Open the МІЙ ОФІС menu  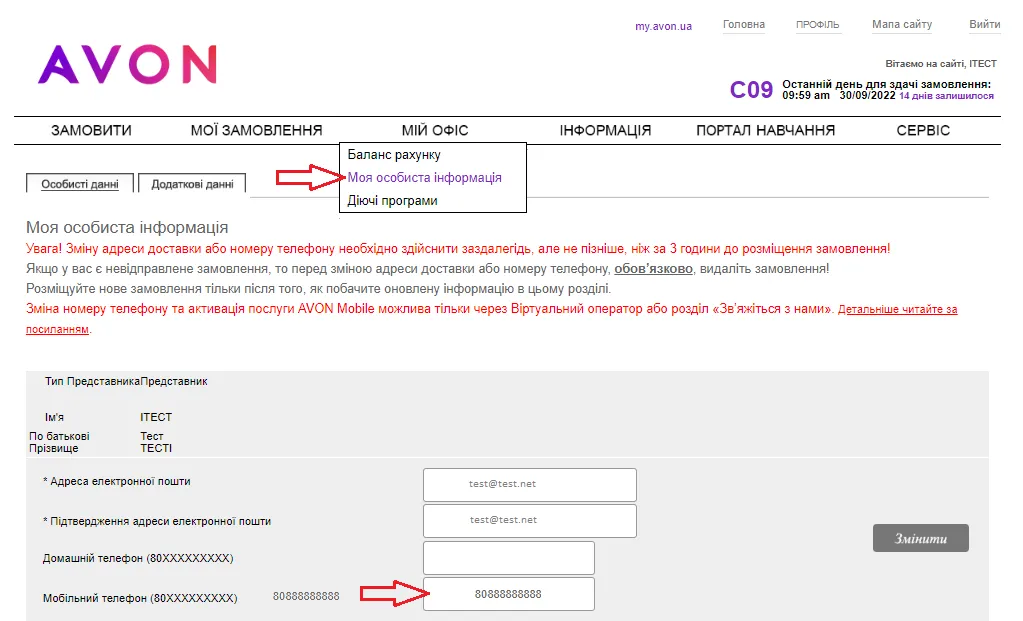pos(435,130)
